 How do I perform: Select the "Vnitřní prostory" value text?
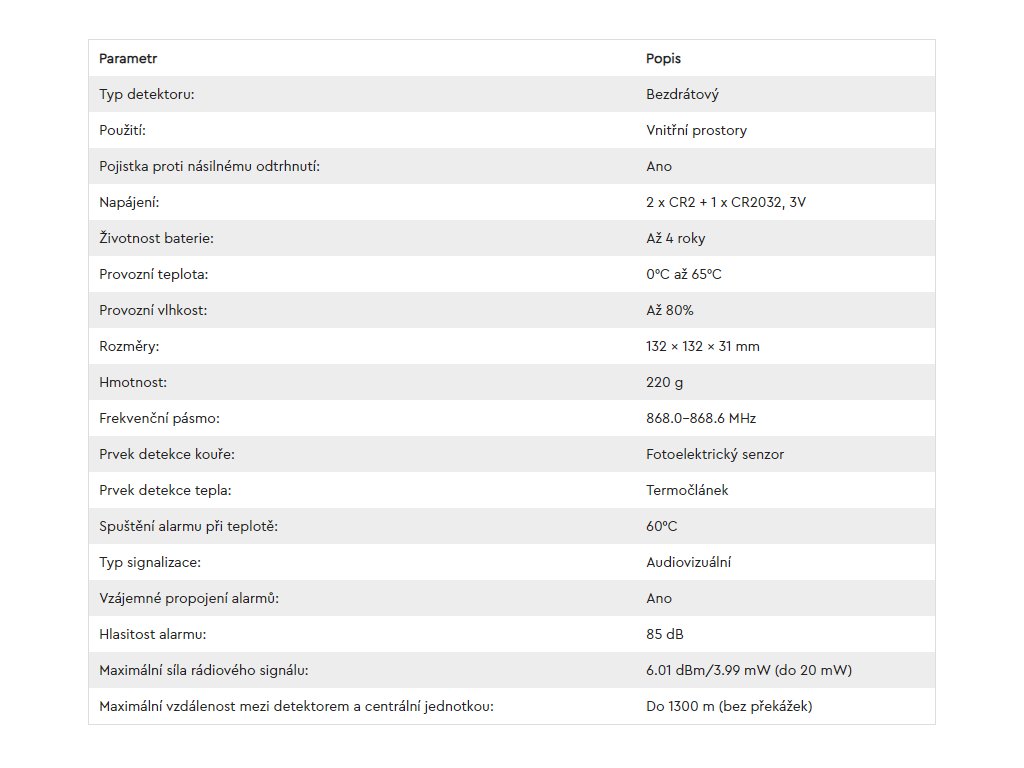coord(696,130)
